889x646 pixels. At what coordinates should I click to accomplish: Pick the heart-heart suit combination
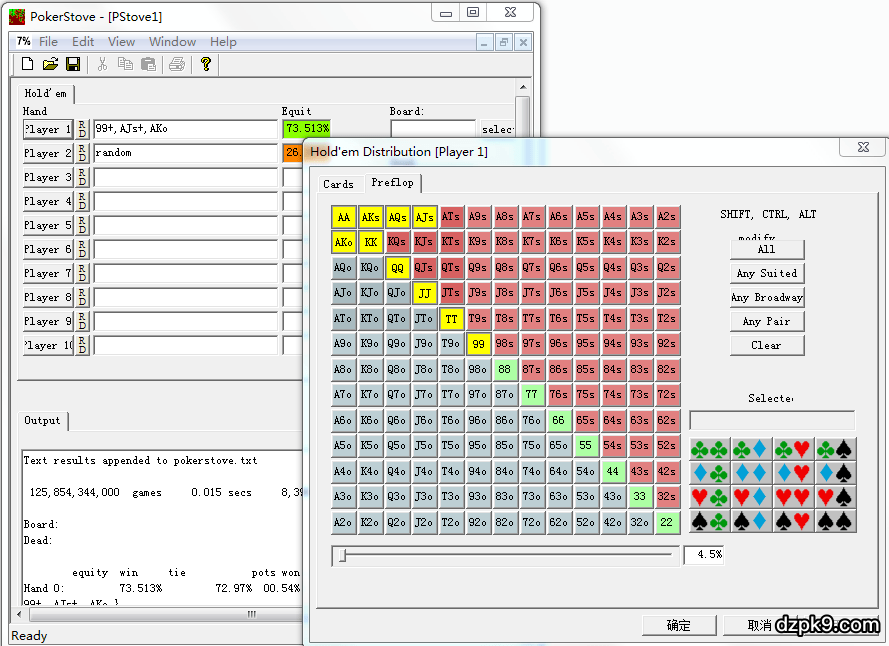click(794, 497)
